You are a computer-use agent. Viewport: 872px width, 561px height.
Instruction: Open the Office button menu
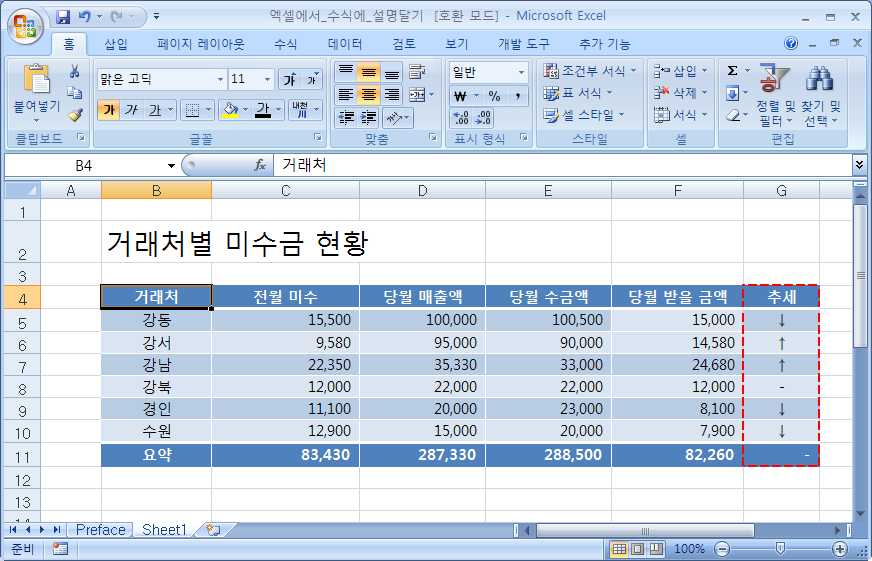(x=26, y=26)
